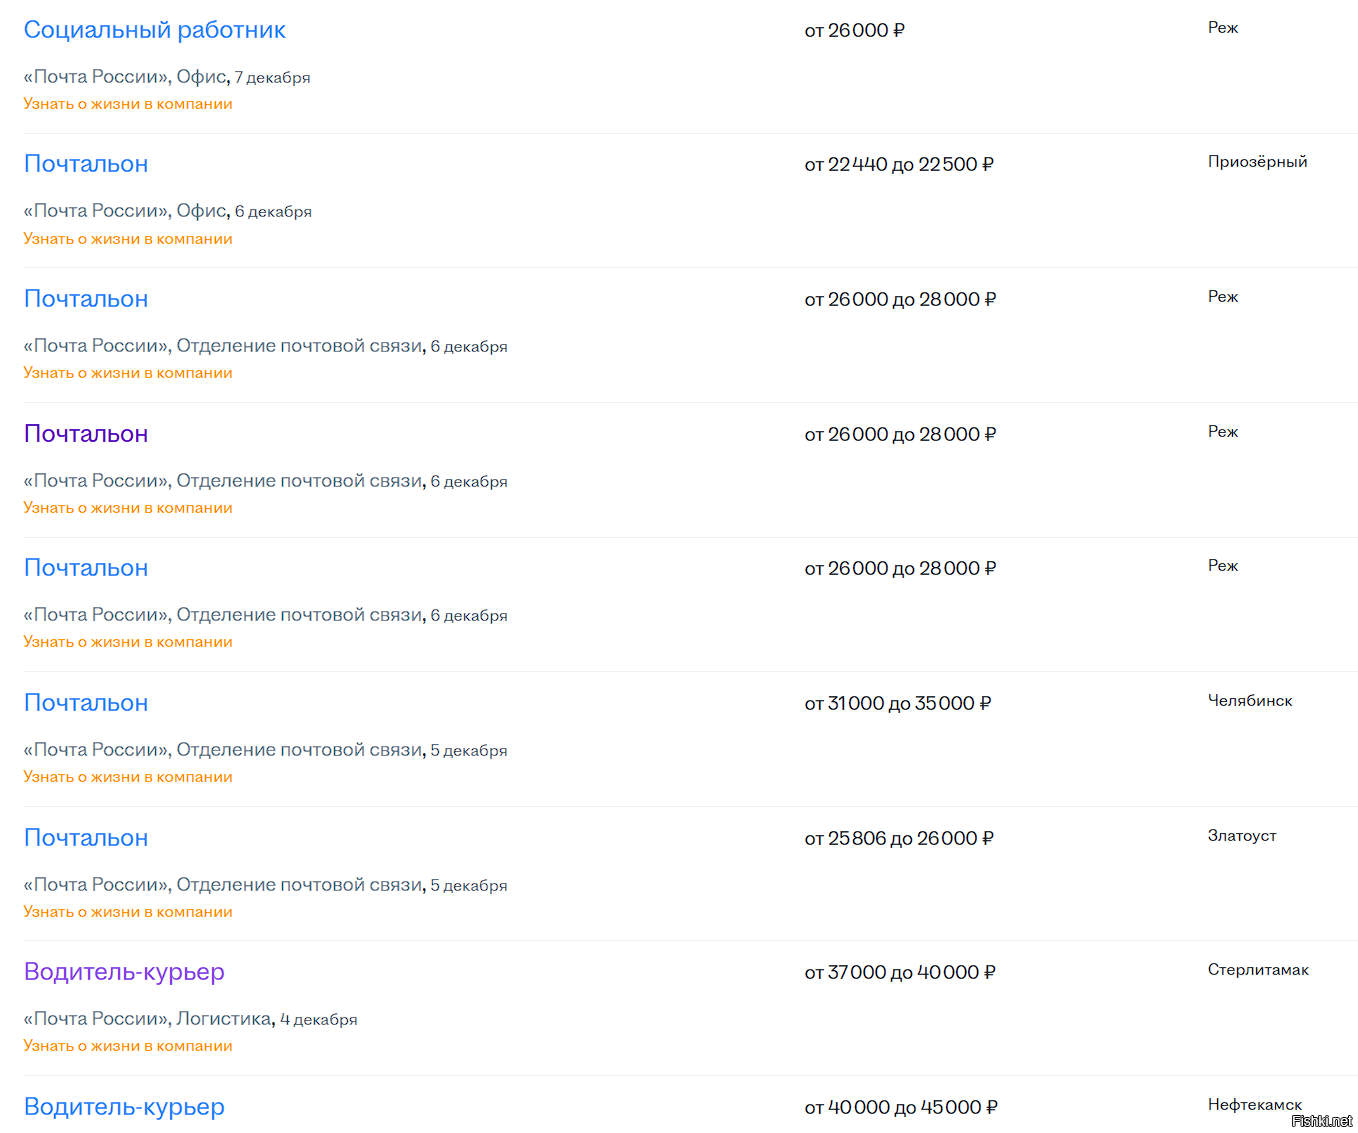Click salary "от 40 000 до 45 000 ₽"
Screen dimensions: 1358x1133
click(901, 1107)
